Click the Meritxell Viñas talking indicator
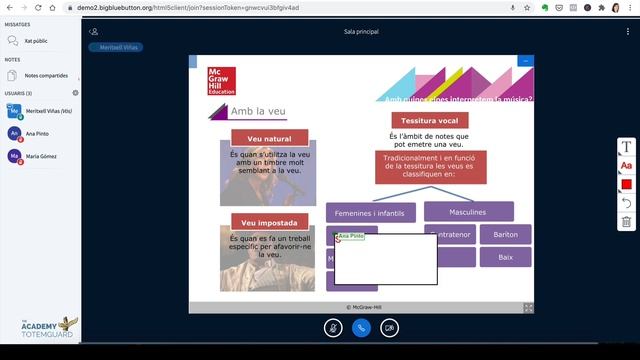The image size is (640, 360). pyautogui.click(x=116, y=47)
